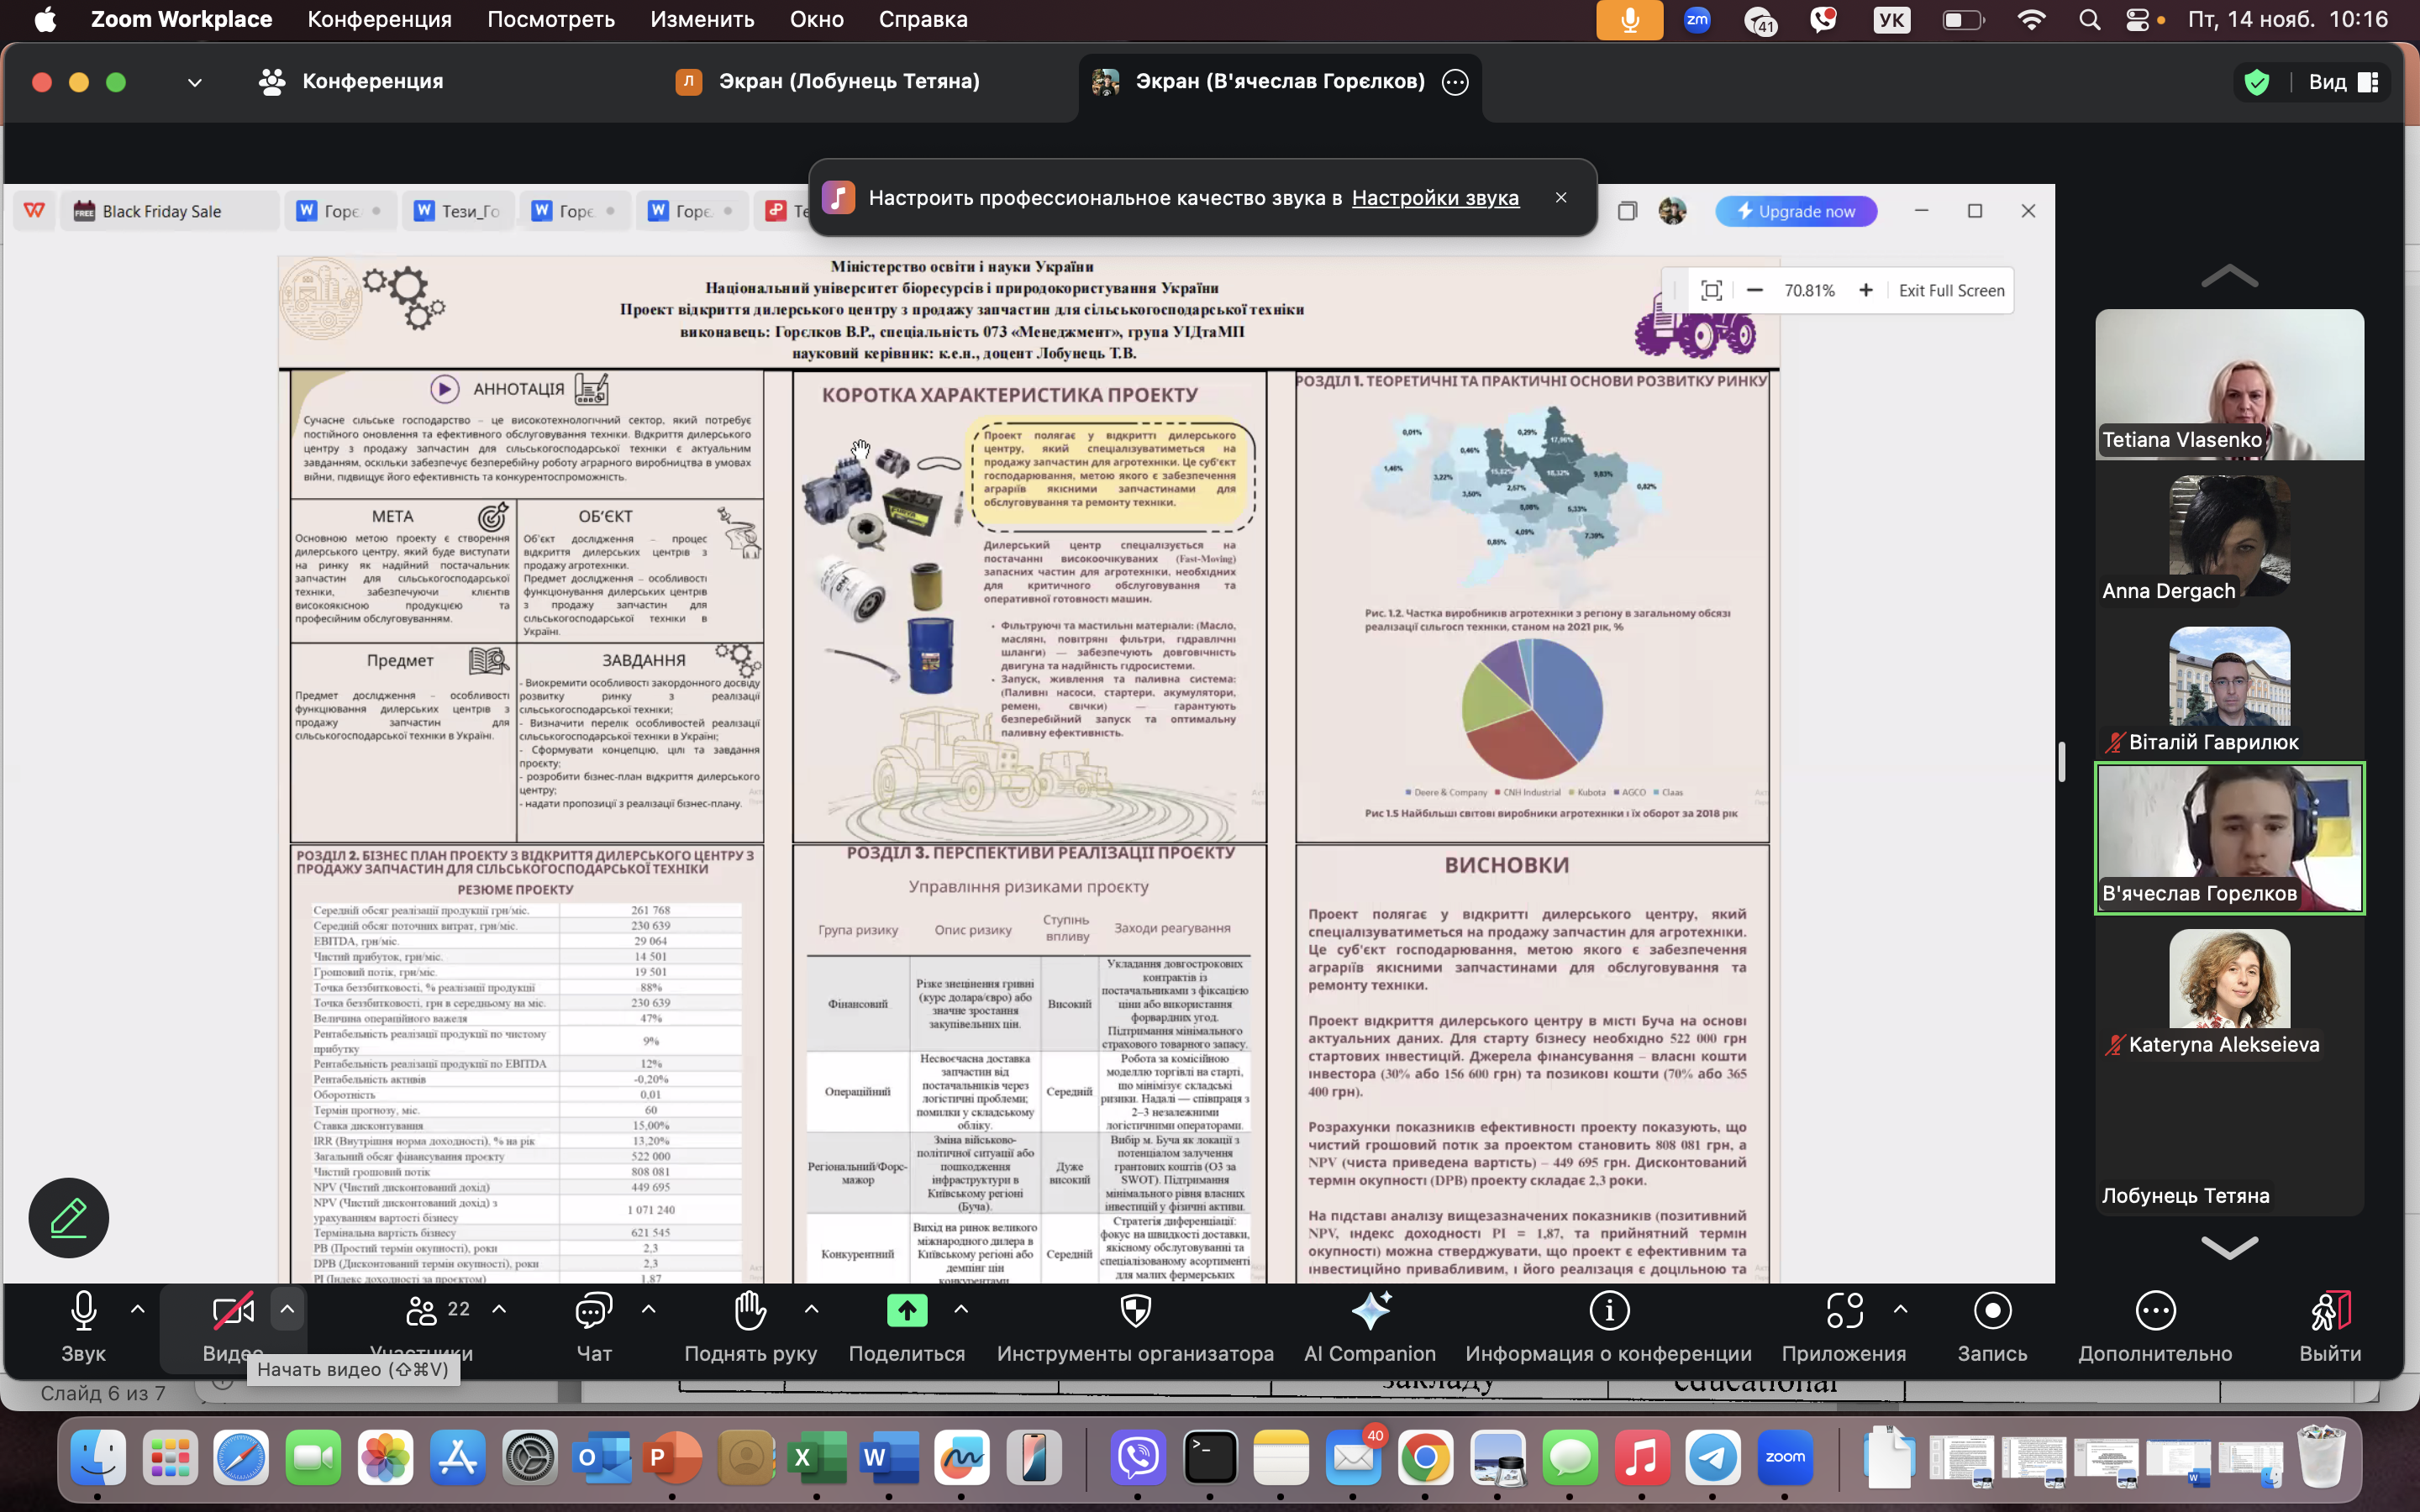Toggle the meeting Record button

[1992, 1311]
